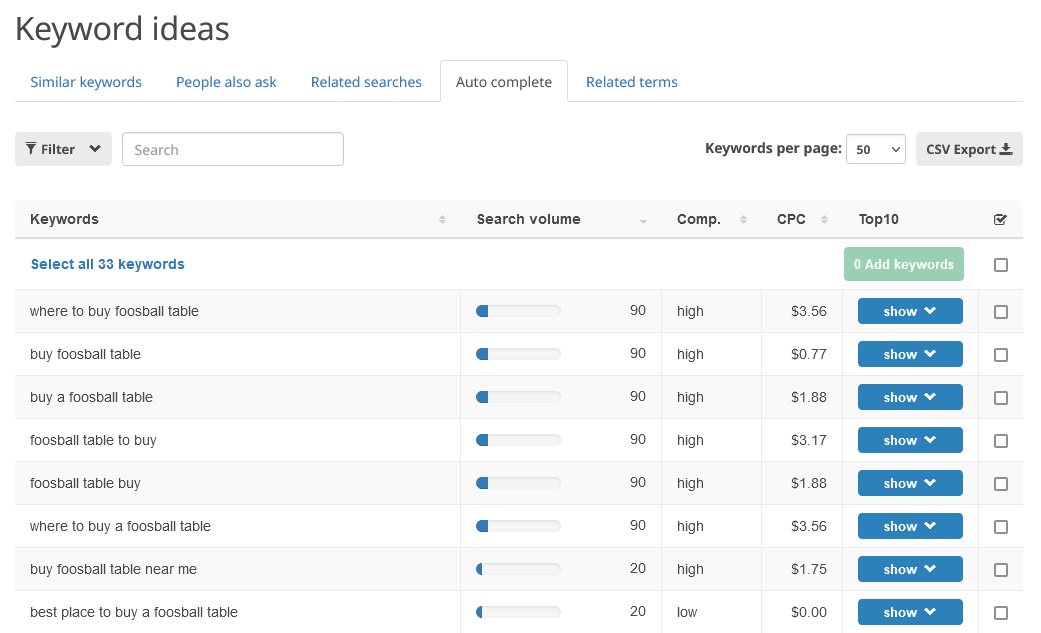The height and width of the screenshot is (633, 1041).
Task: Click volume bar for where to buy foosball table
Action: (519, 311)
